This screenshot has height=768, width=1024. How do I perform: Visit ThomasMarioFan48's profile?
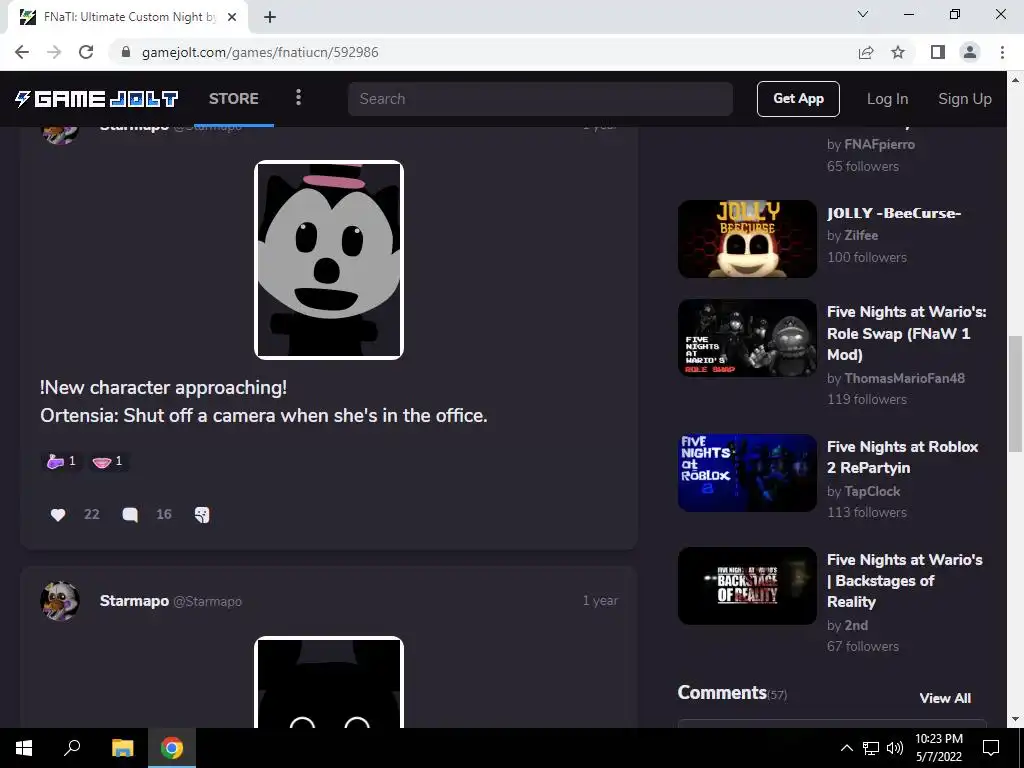click(904, 378)
